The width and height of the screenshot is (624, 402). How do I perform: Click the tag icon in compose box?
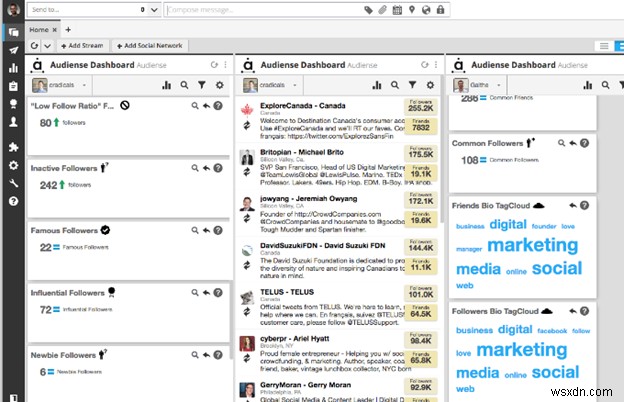pos(369,10)
